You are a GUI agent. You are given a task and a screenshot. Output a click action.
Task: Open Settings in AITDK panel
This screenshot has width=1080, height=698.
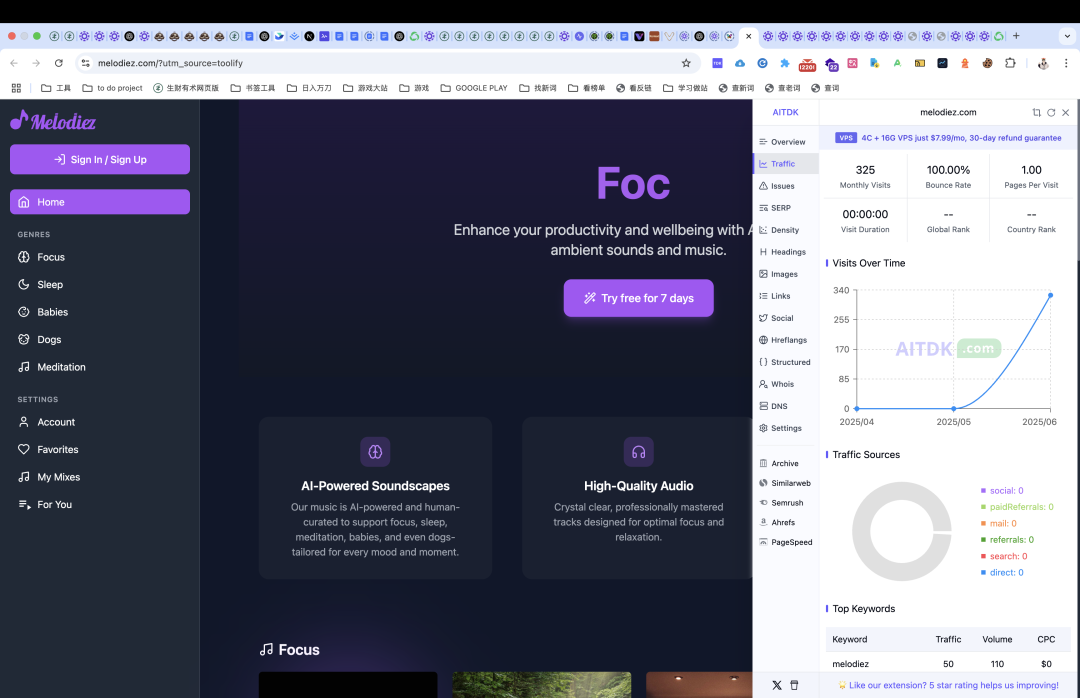(x=785, y=429)
